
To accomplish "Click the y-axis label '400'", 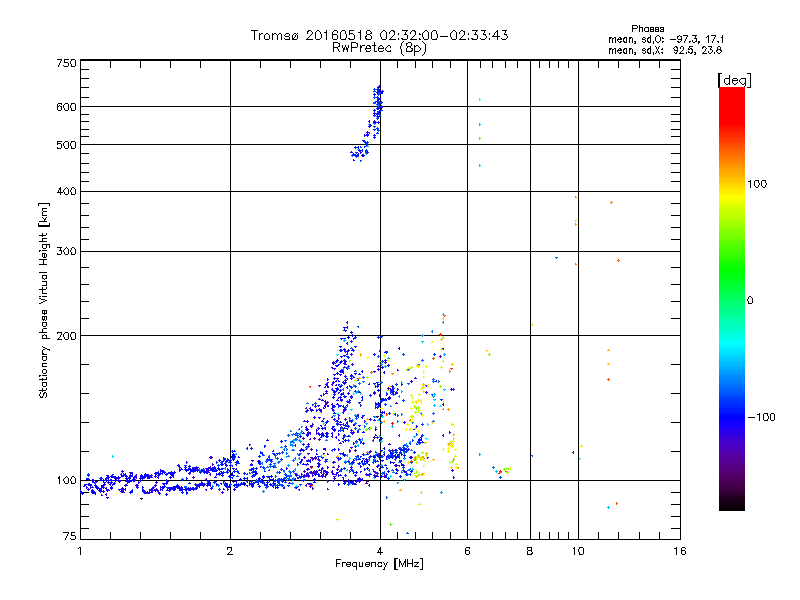I will point(66,191).
